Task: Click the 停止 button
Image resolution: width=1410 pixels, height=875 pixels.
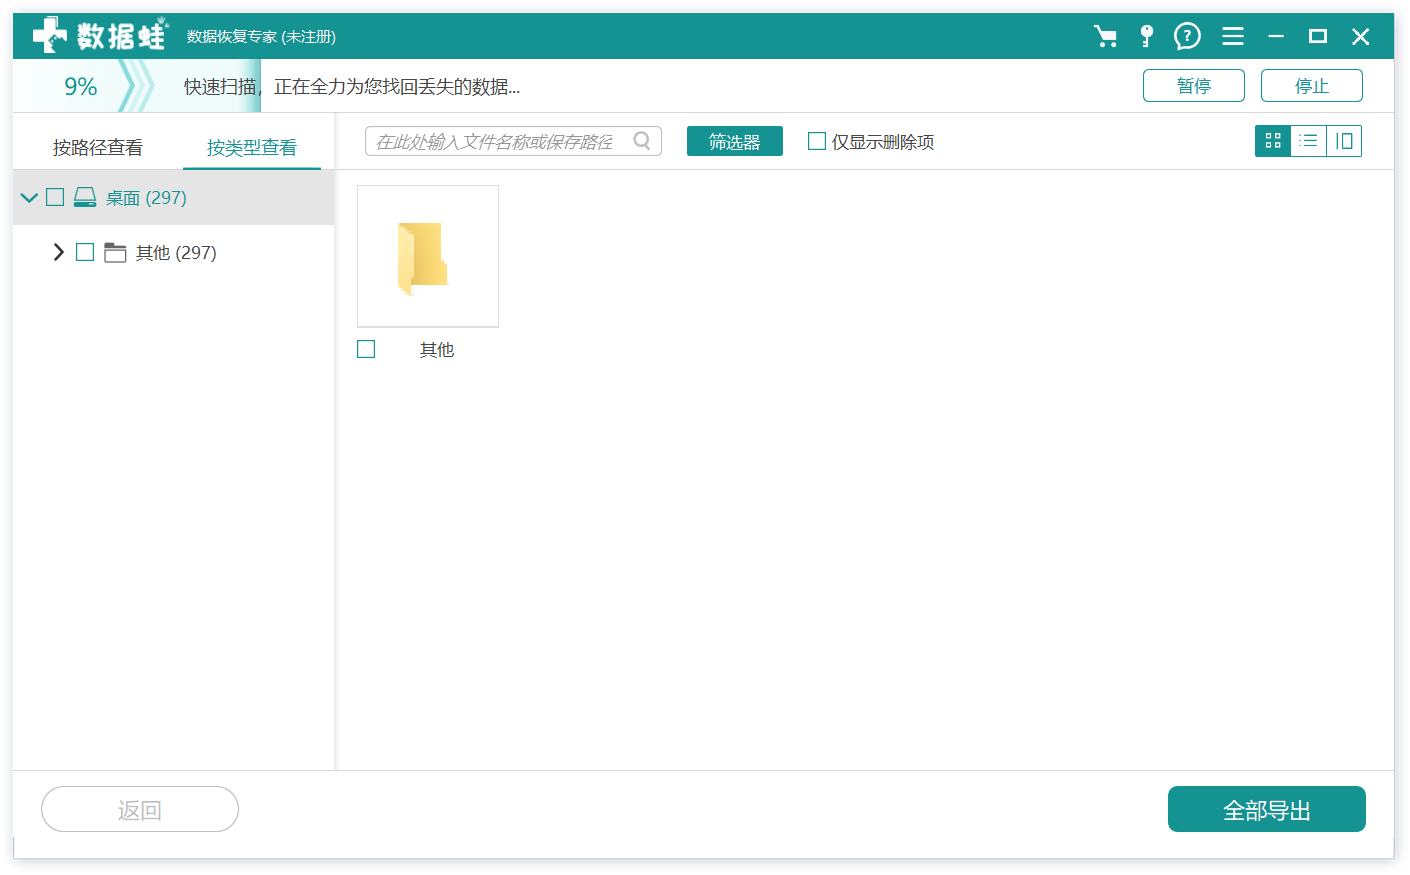Action: click(x=1312, y=86)
